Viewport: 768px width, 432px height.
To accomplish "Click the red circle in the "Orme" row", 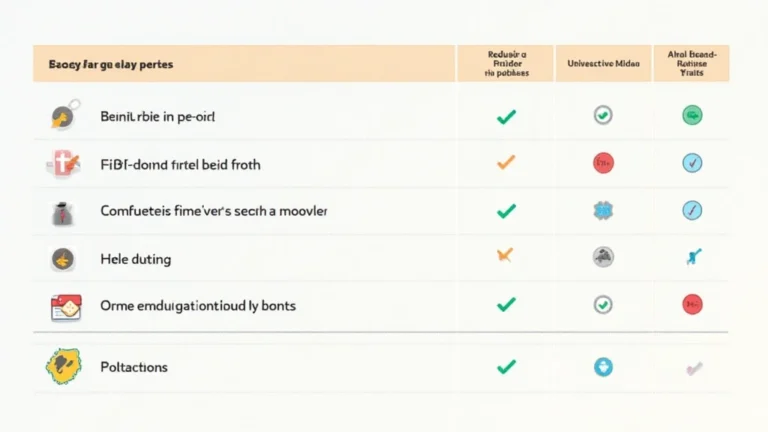I will point(692,305).
